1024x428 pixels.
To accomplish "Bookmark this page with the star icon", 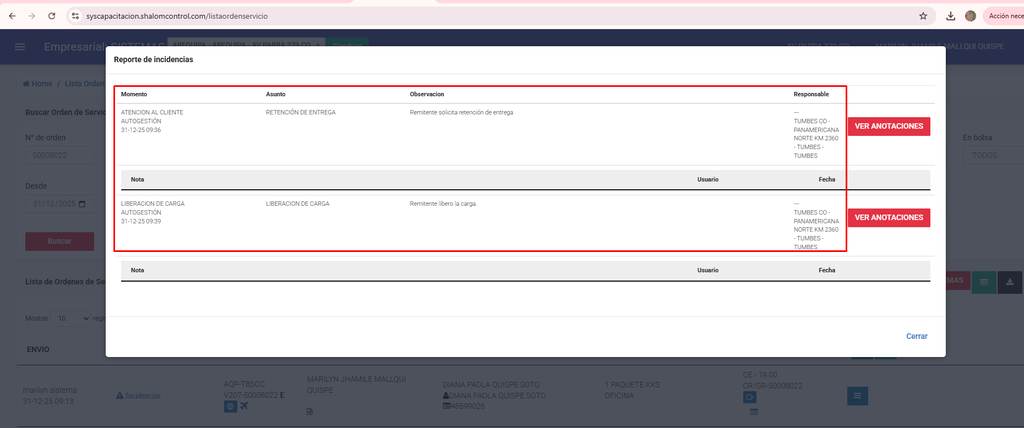I will [922, 16].
